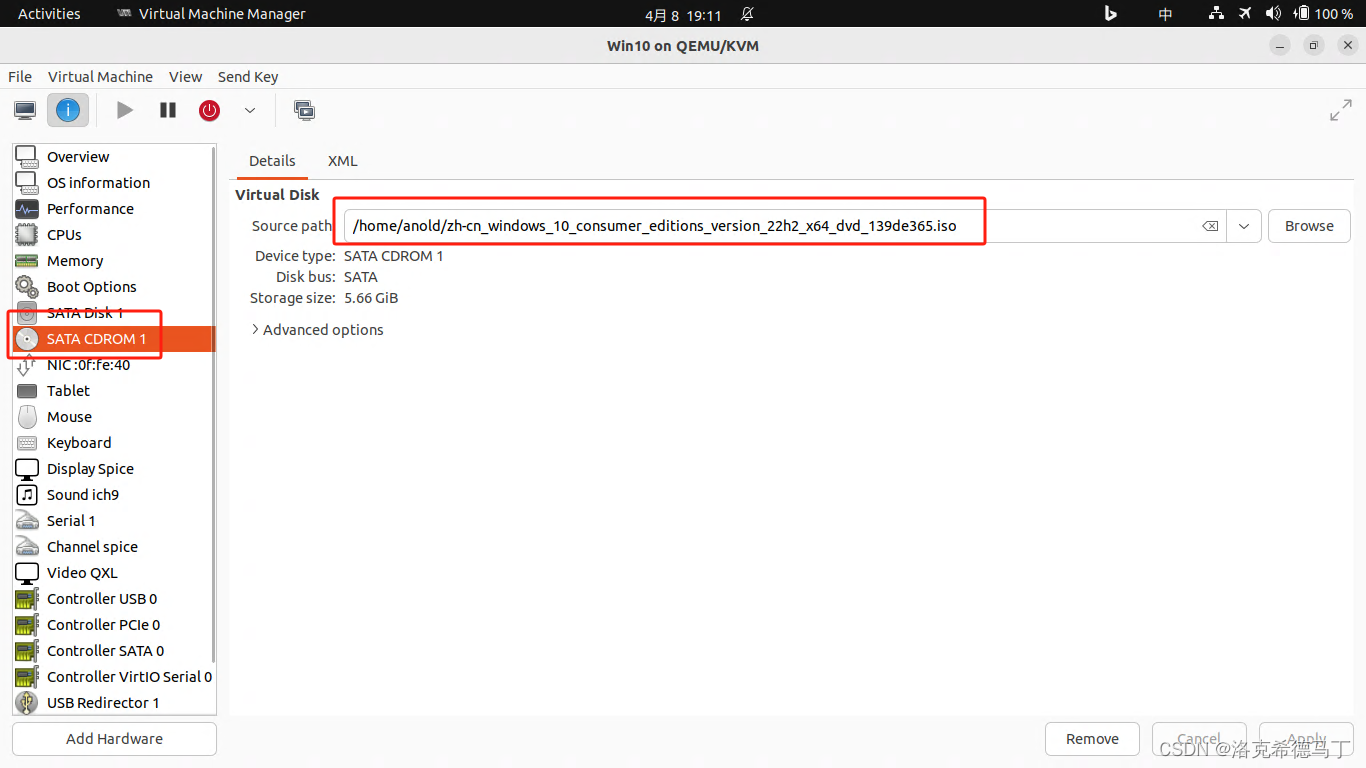Select Tablet device entry
This screenshot has width=1366, height=768.
tap(113, 391)
